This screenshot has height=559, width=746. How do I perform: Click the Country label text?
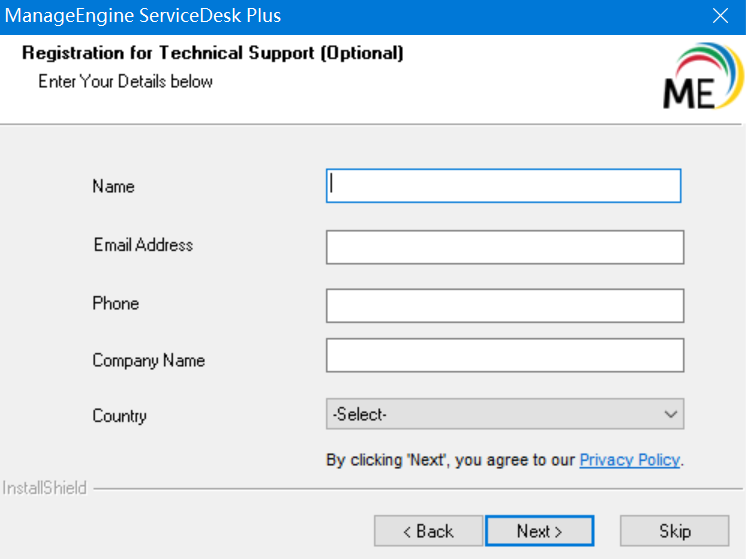click(119, 416)
